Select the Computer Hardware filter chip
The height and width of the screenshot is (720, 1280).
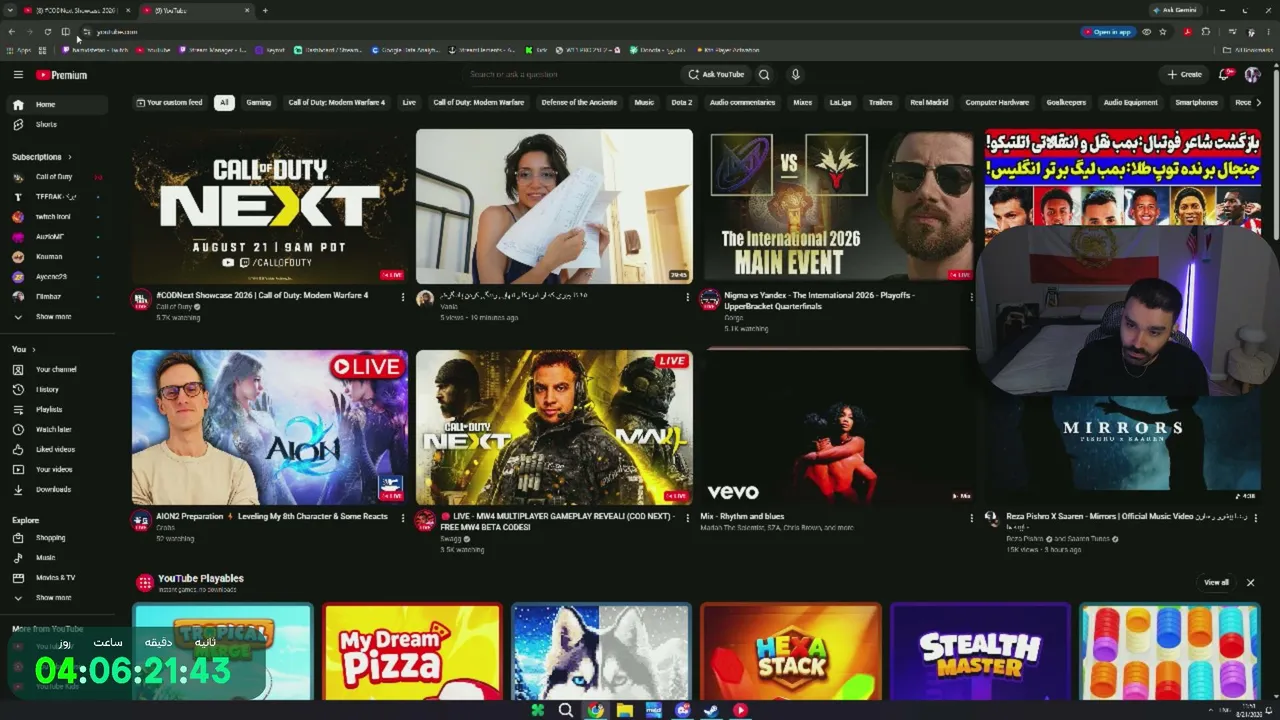(x=997, y=102)
